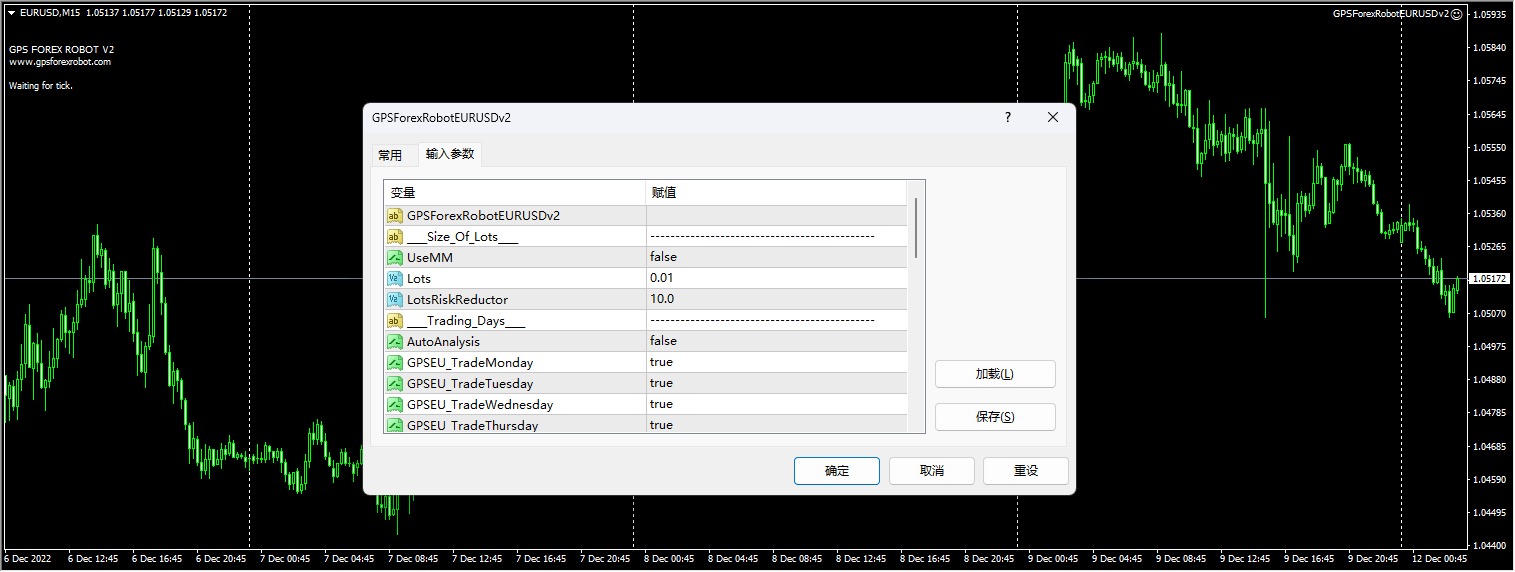Select the 输入参数 tab
Screen dimensions: 1515x572
(x=450, y=154)
